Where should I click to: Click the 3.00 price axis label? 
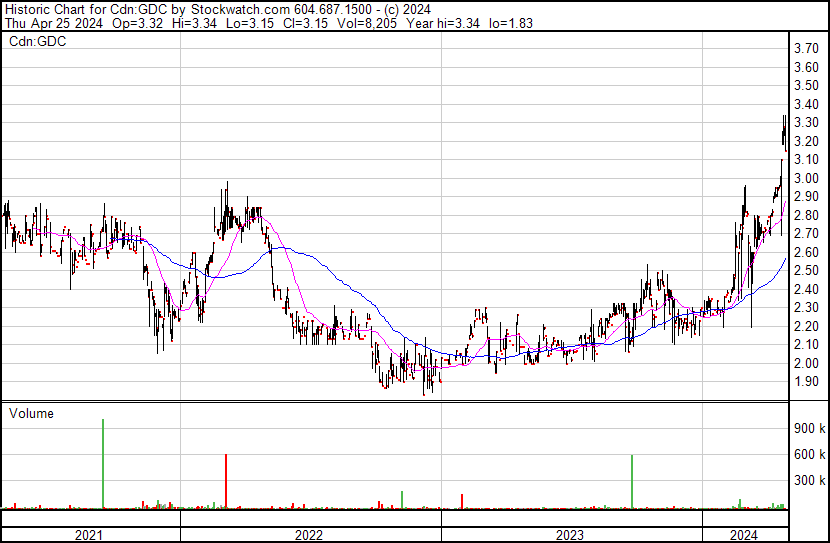[x=806, y=178]
